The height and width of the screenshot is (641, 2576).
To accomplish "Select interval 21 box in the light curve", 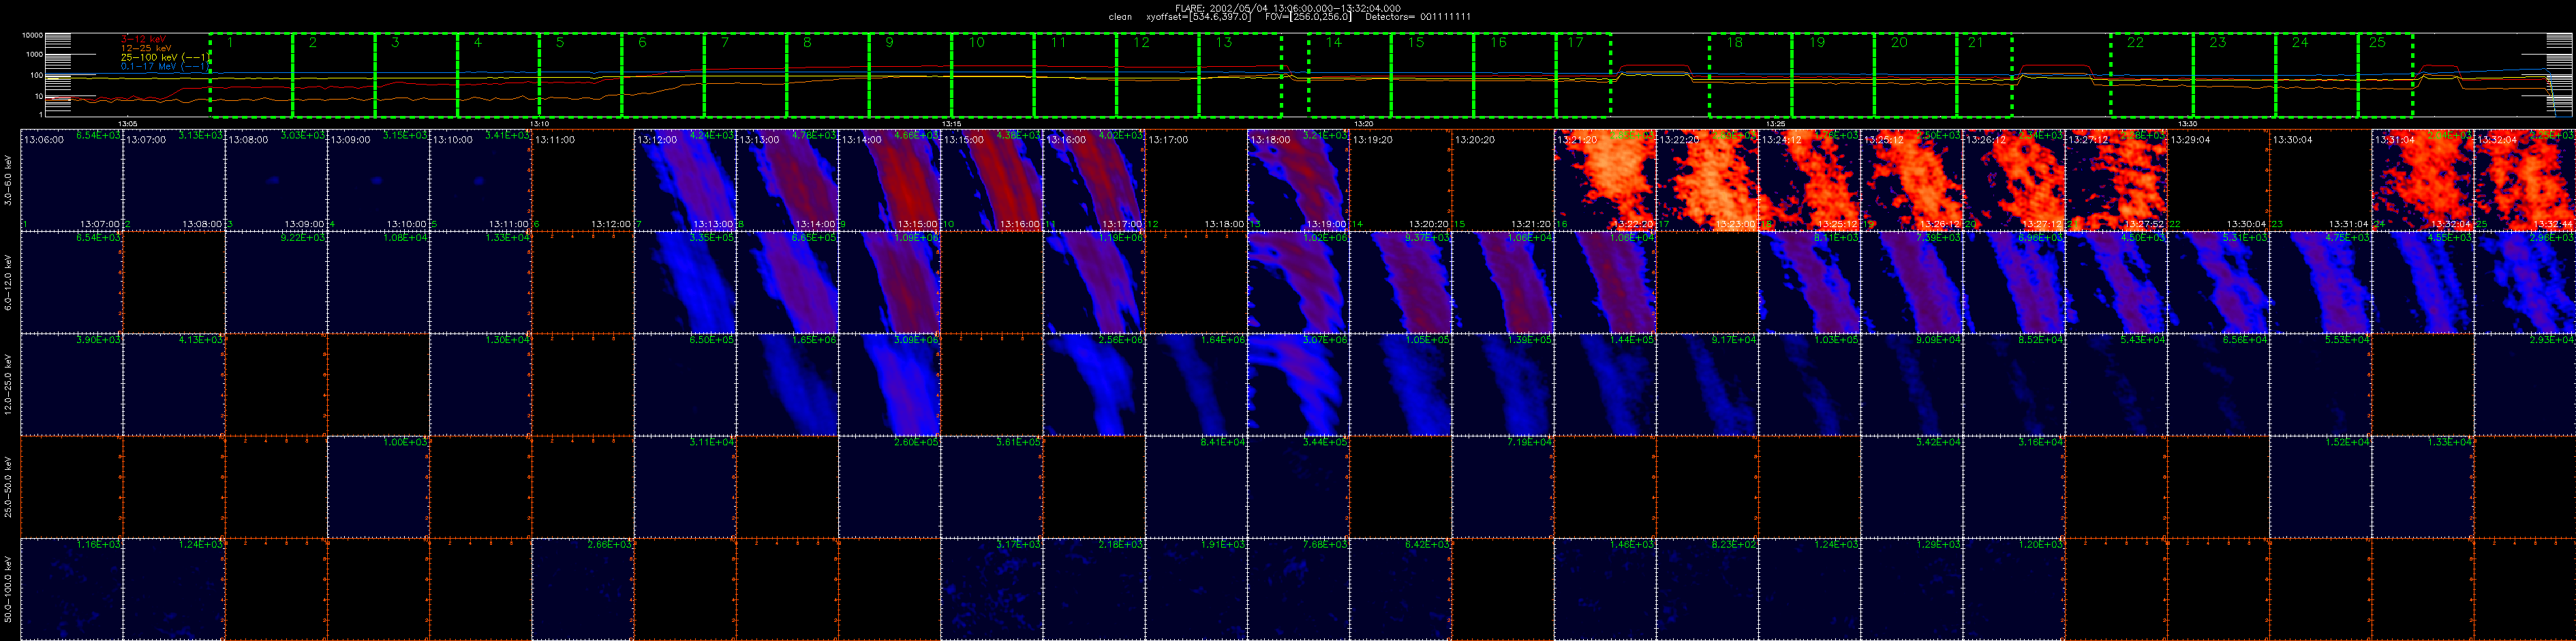I will [x=1984, y=75].
